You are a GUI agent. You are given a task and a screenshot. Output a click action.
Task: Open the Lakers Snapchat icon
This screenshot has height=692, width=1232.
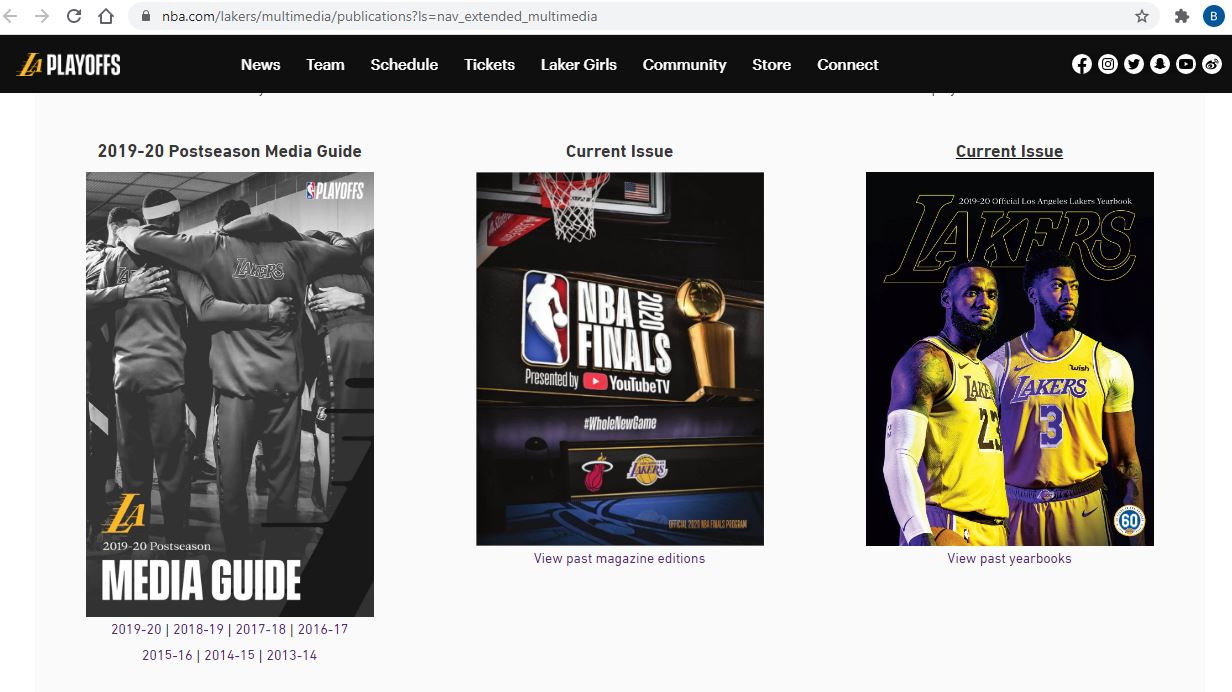coord(1160,64)
